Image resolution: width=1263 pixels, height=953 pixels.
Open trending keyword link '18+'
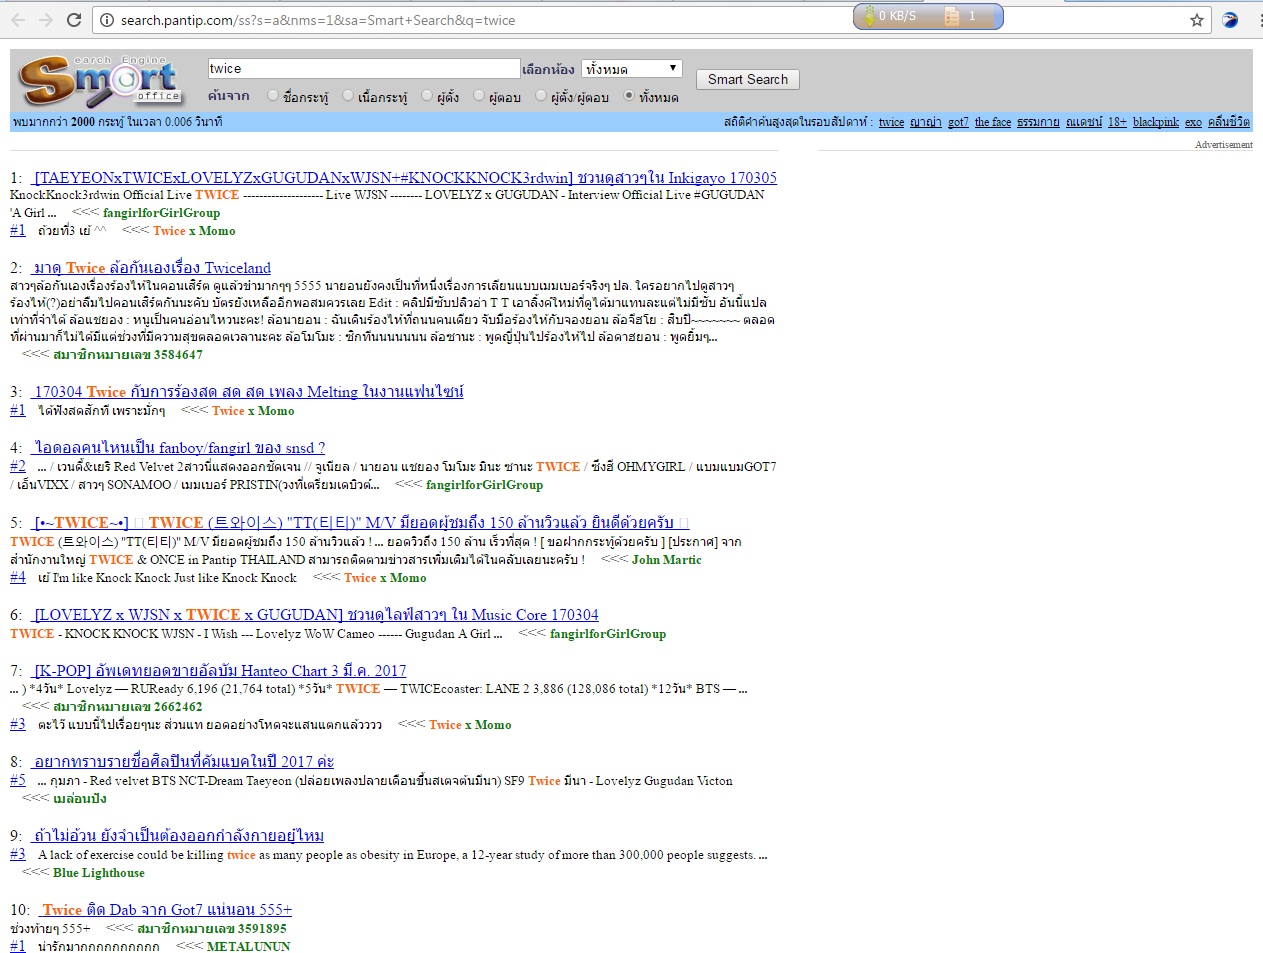tap(1117, 122)
